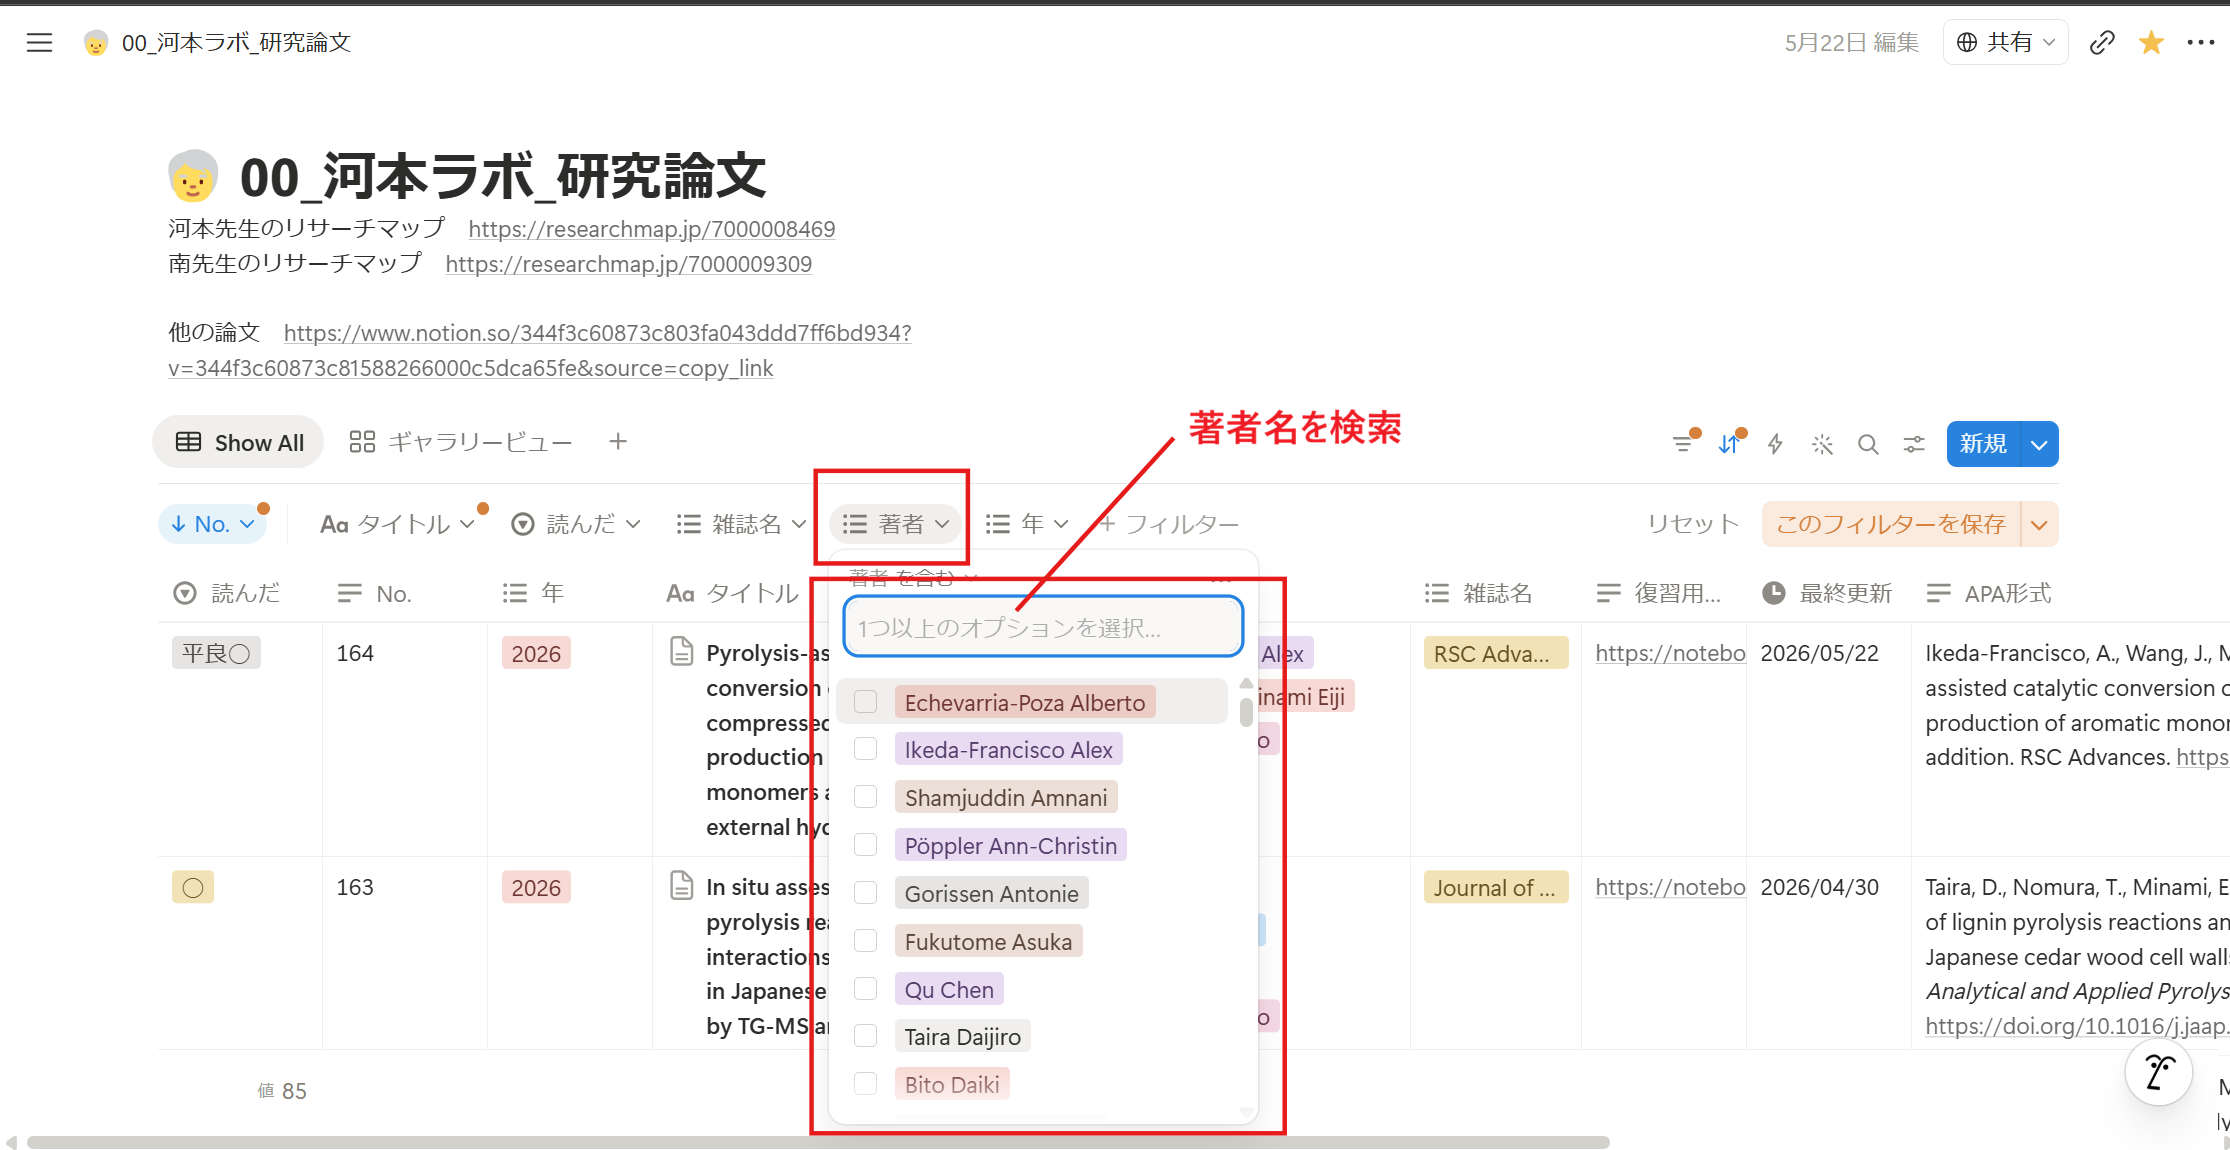Click the 年 column header

point(533,593)
